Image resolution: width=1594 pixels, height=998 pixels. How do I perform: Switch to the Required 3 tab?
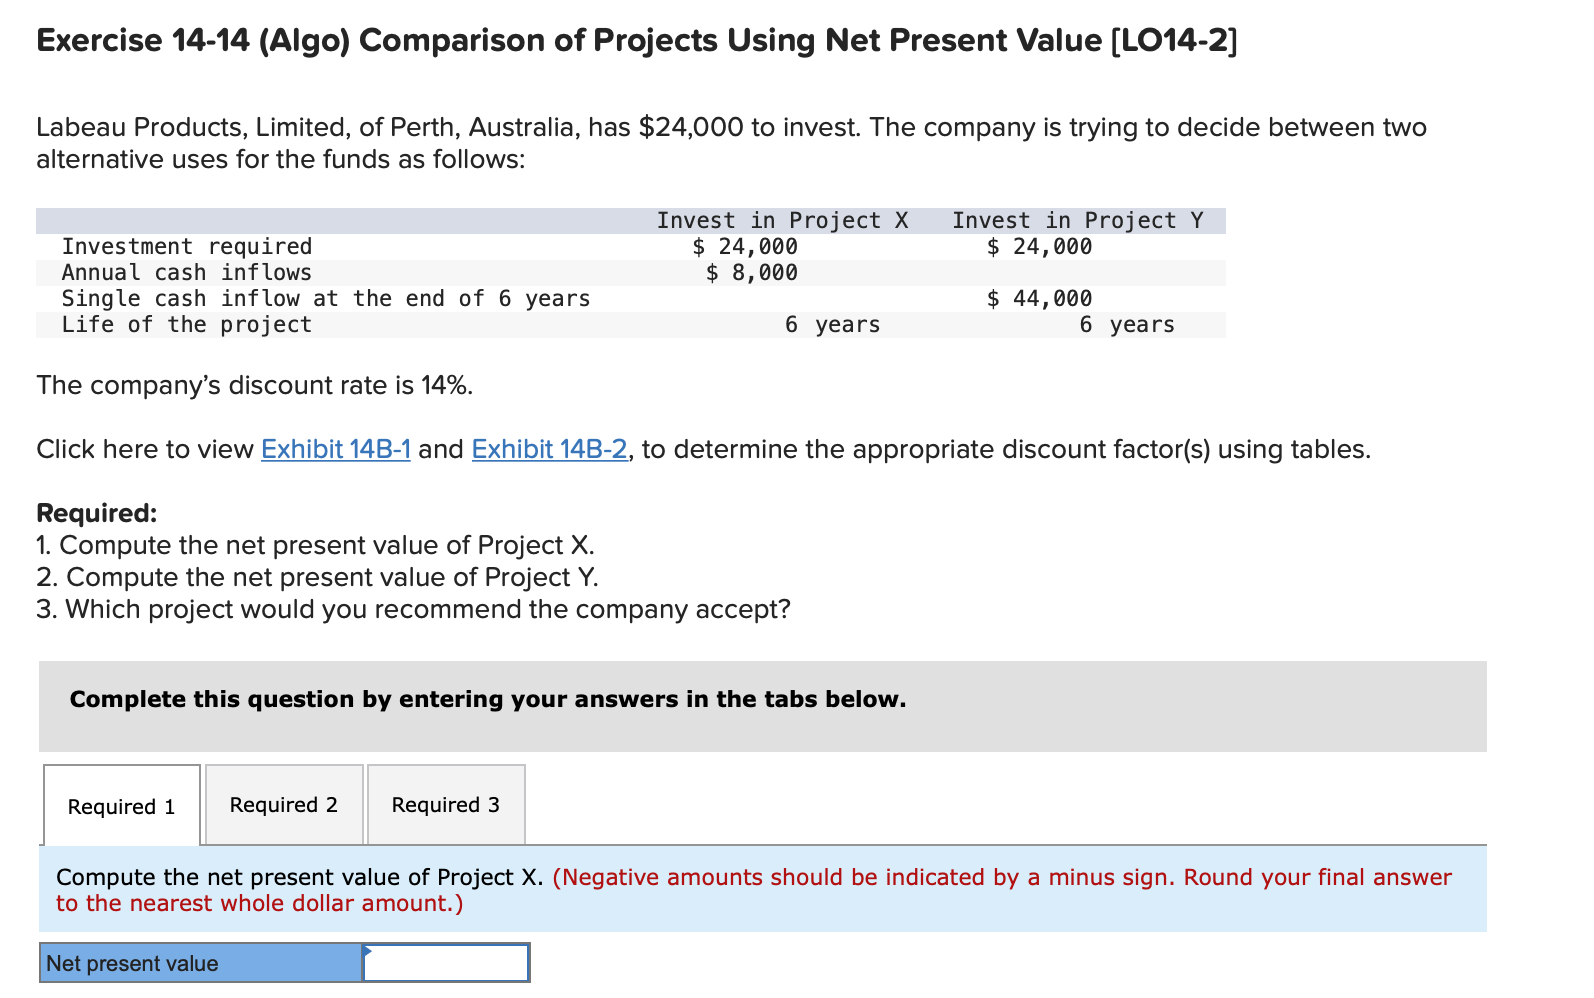[x=446, y=805]
